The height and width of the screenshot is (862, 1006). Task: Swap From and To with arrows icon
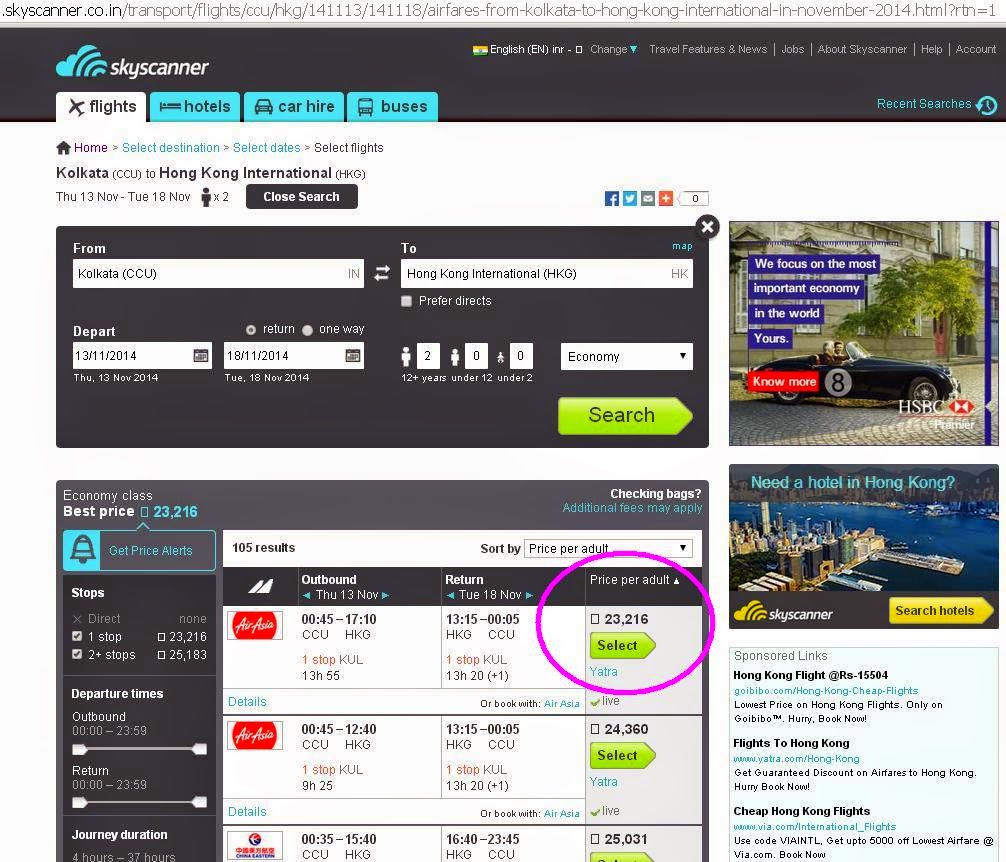tap(382, 274)
